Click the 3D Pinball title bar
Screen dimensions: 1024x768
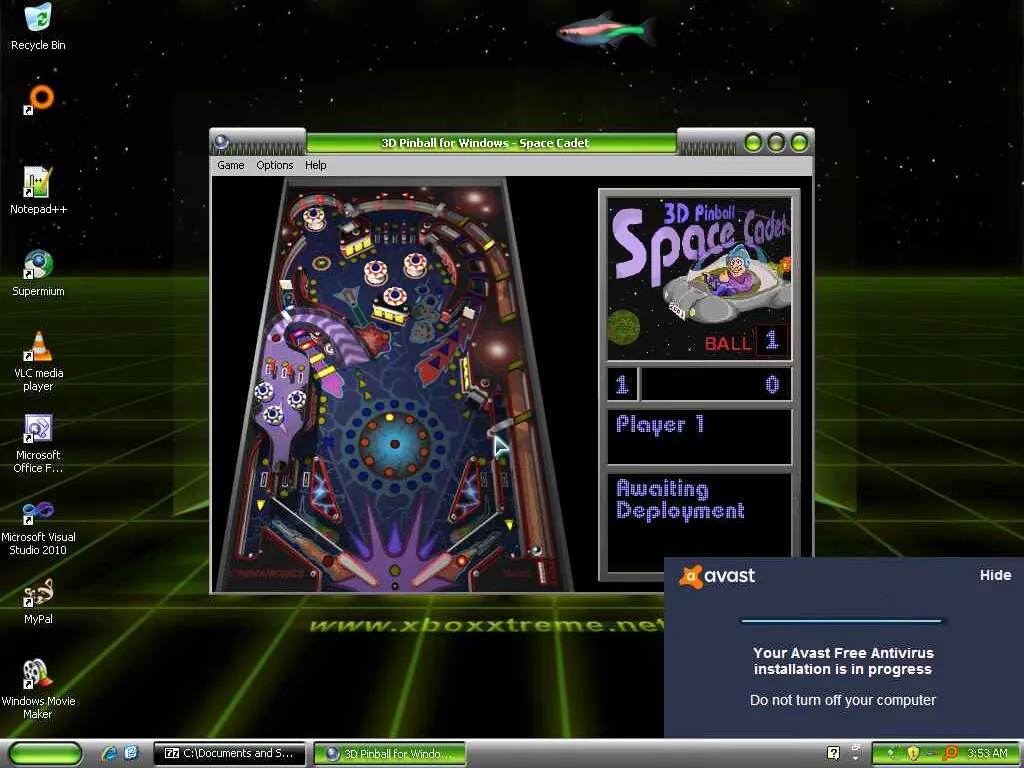tap(485, 143)
